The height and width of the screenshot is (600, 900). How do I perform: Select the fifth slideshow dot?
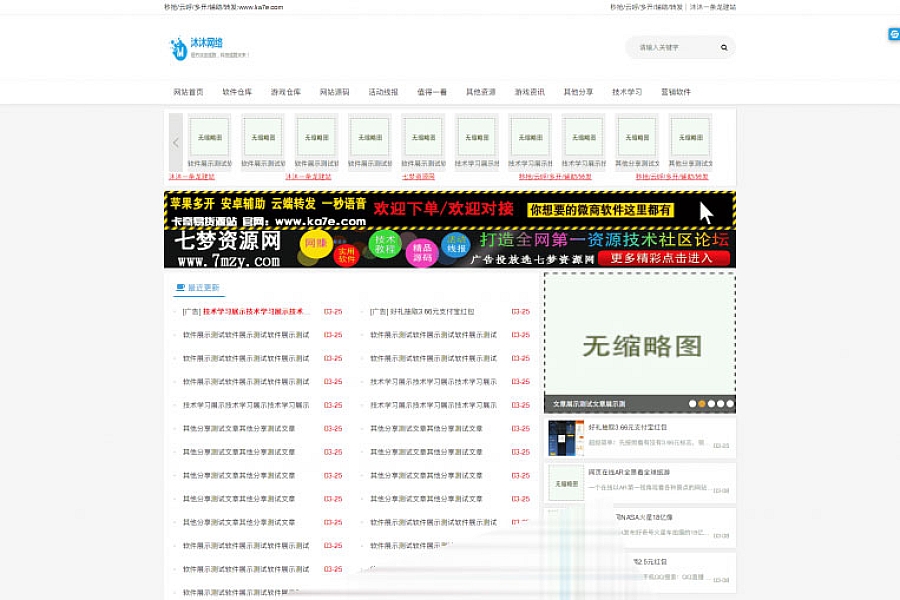[730, 404]
